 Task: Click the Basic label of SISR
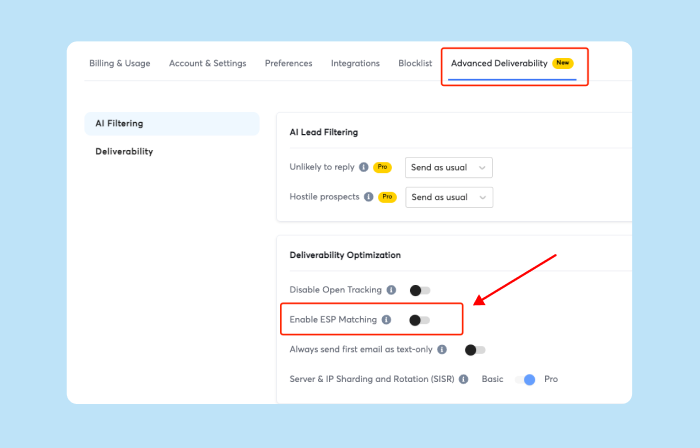coord(492,379)
